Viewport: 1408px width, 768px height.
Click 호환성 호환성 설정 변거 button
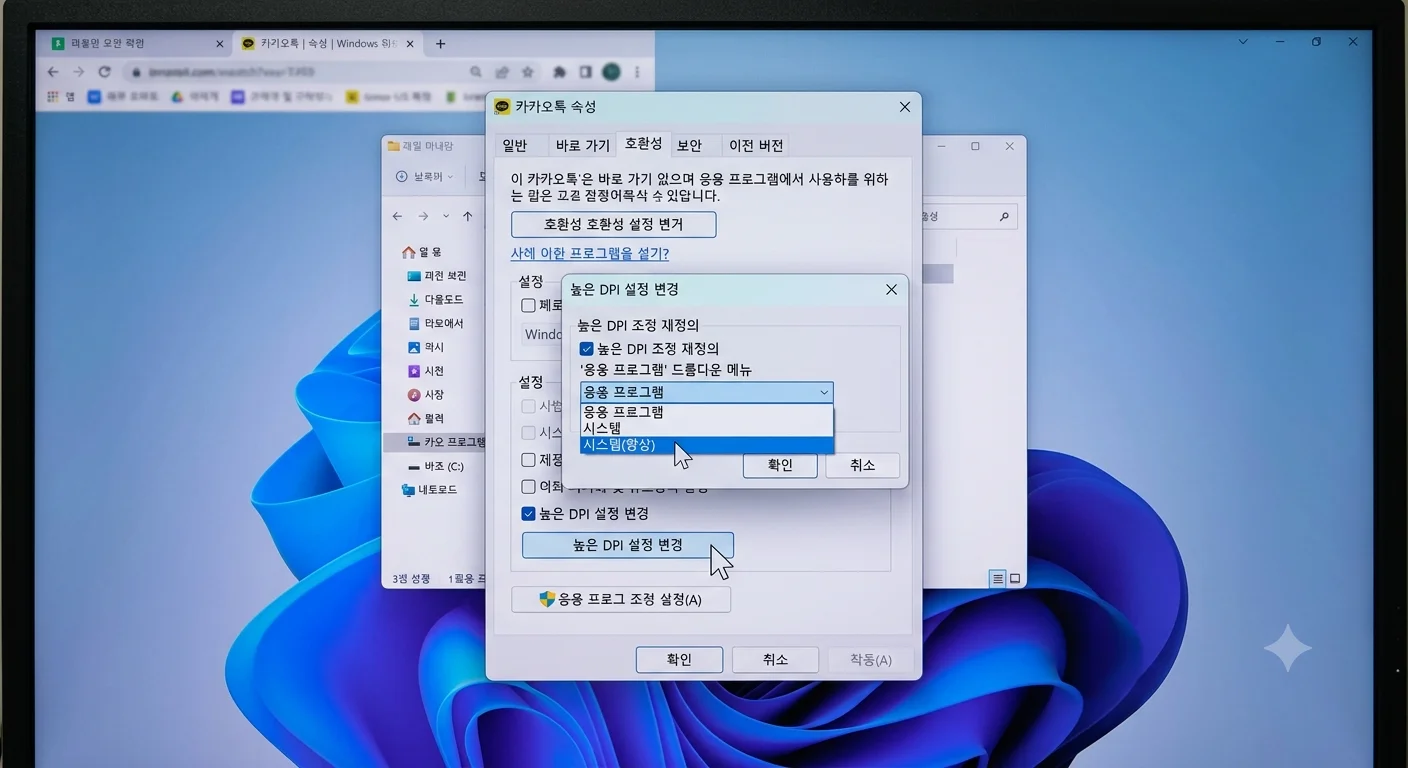point(613,224)
